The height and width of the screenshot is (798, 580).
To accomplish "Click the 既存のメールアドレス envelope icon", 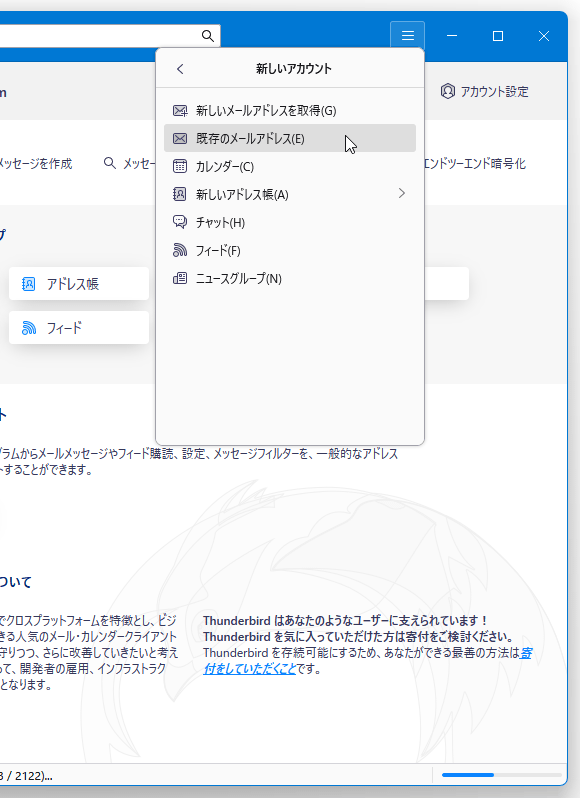I will [x=180, y=138].
